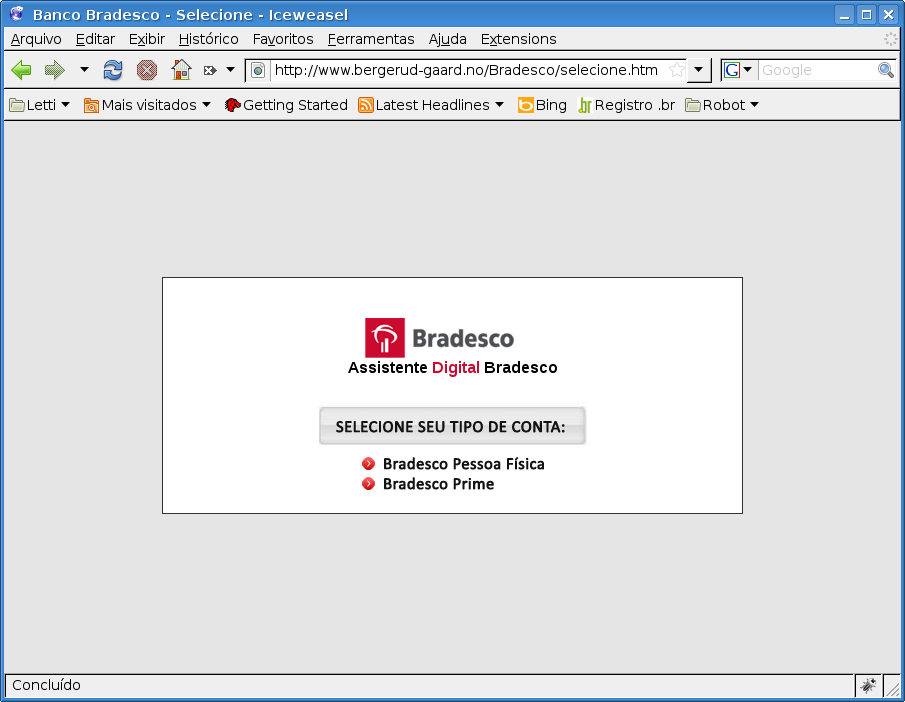Viewport: 905px width, 702px height.
Task: Click the URL address field
Action: (468, 70)
